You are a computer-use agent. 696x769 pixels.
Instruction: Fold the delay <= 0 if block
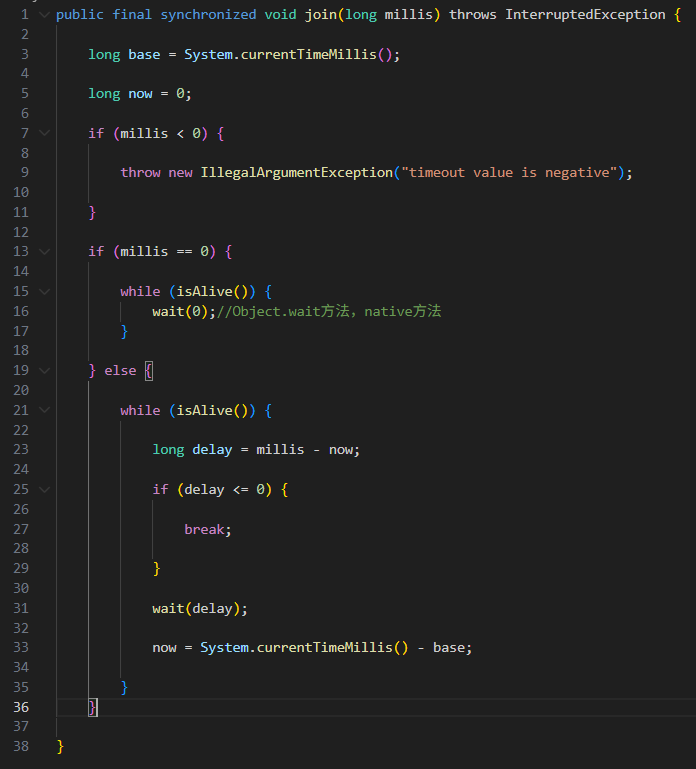(x=43, y=489)
